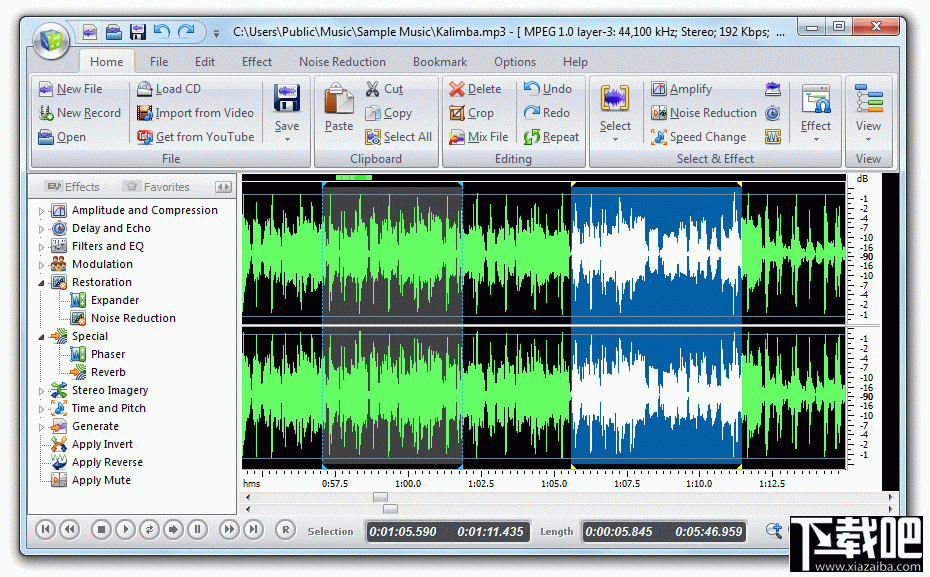Screen dimensions: 930x577
Task: Click the Mix File icon
Action: click(457, 137)
